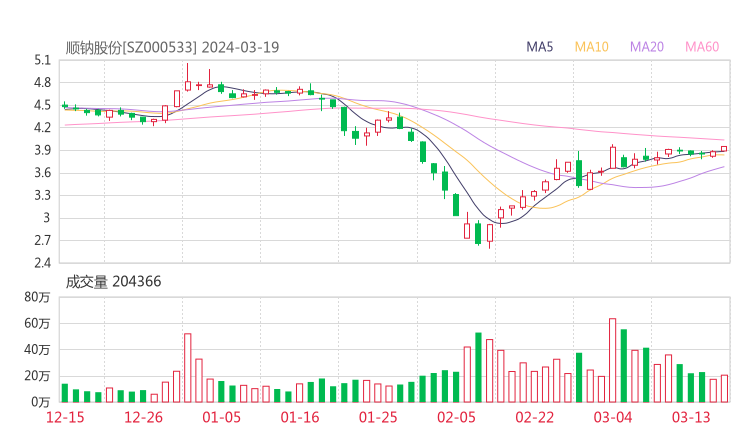Click the 12-26 date axis label
740x440 pixels.
click(x=143, y=417)
